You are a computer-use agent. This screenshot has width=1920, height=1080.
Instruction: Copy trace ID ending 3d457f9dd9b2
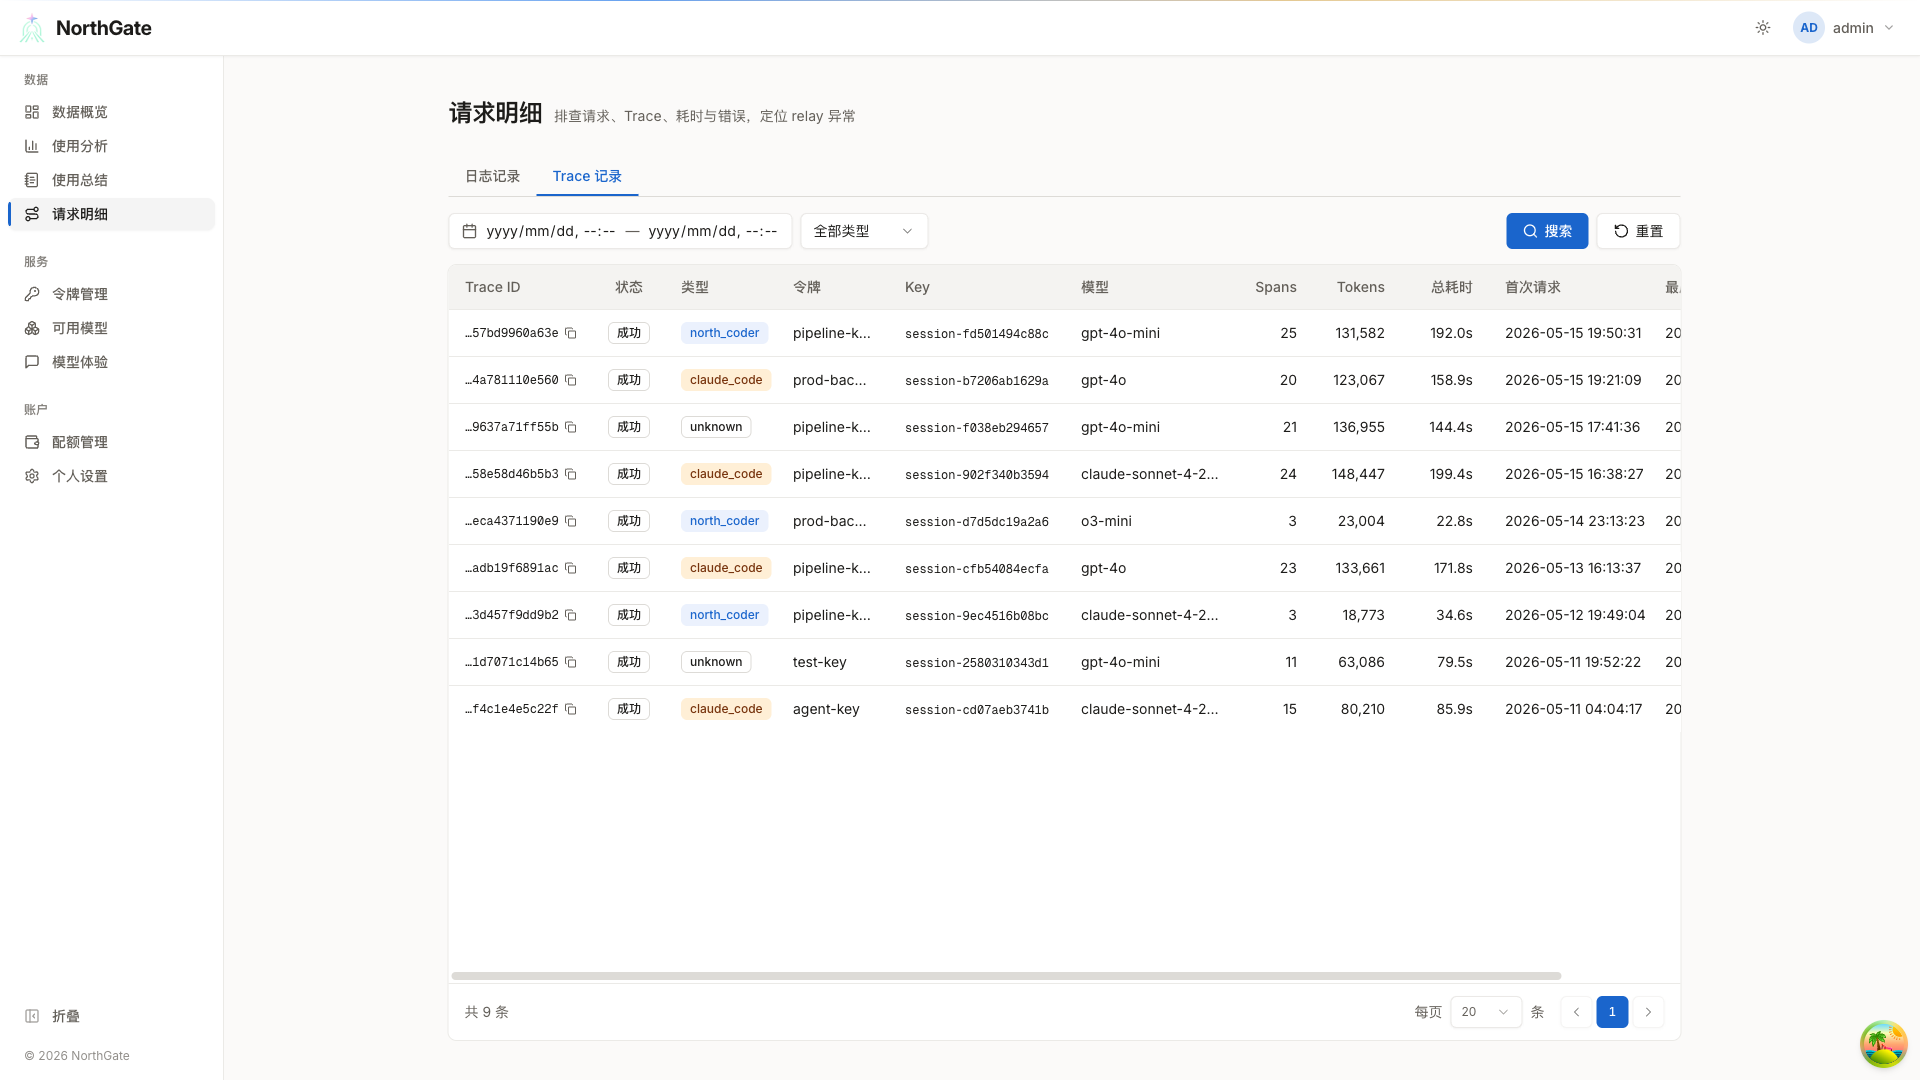(571, 615)
